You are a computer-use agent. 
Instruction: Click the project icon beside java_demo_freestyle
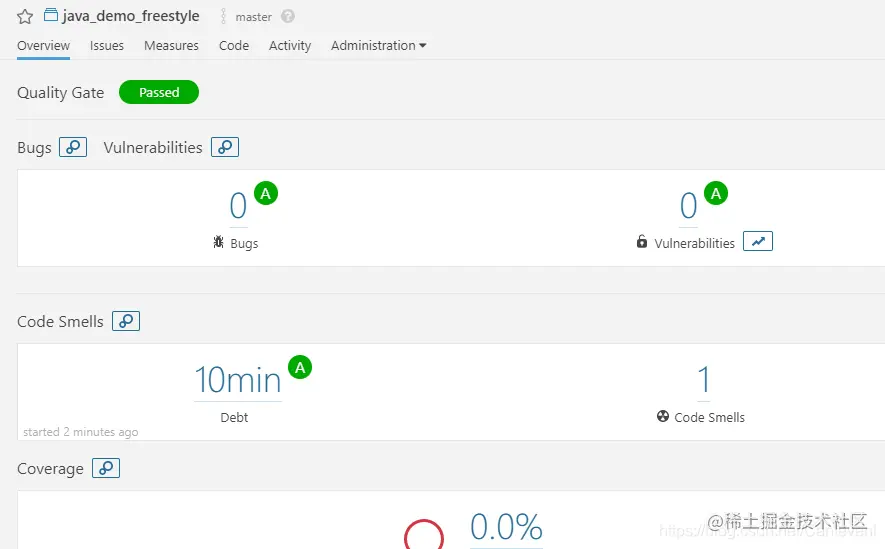click(x=51, y=15)
